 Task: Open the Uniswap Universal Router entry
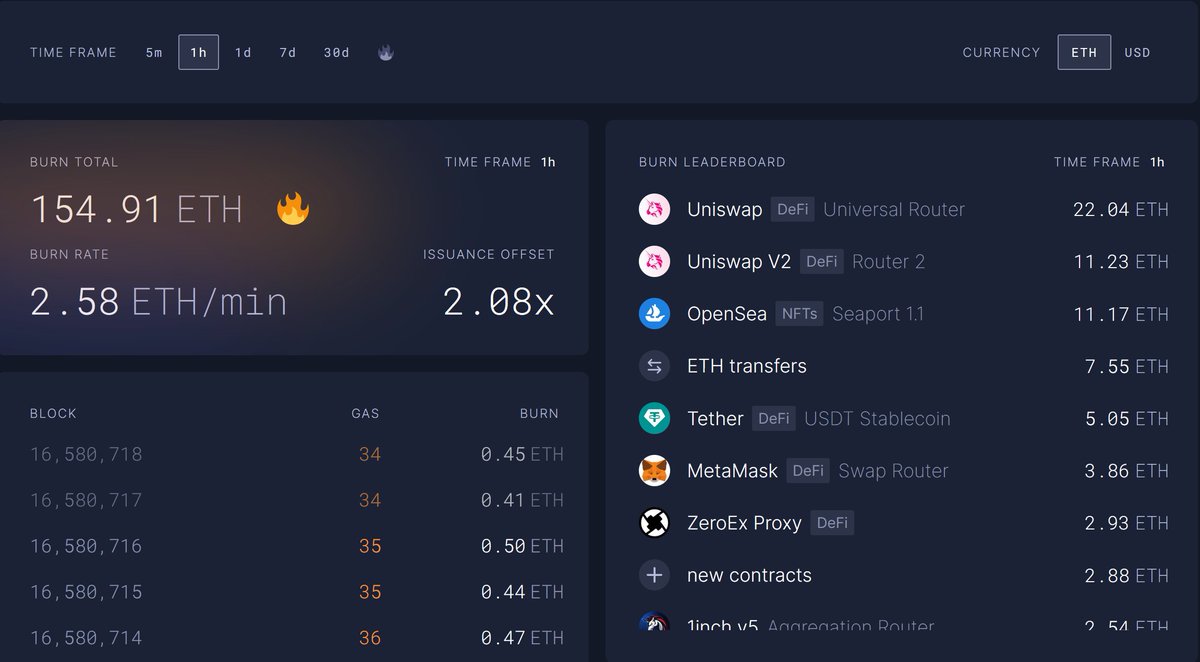tap(903, 210)
